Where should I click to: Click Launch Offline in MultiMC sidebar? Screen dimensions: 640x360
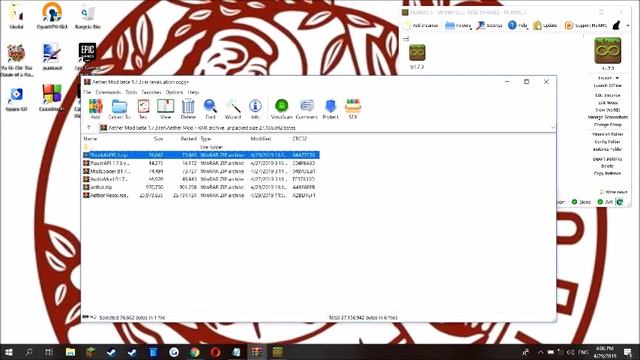[x=607, y=86]
